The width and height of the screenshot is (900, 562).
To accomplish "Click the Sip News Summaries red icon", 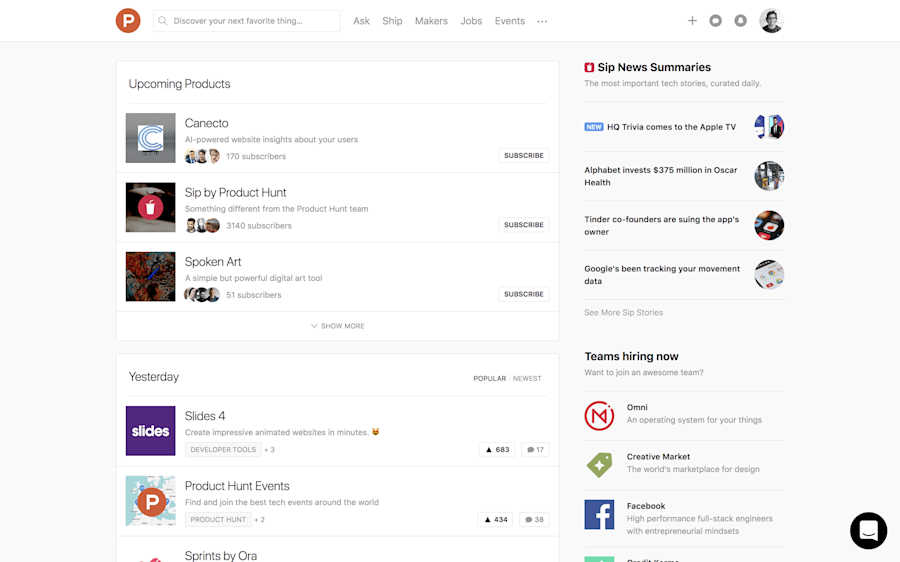I will 589,67.
